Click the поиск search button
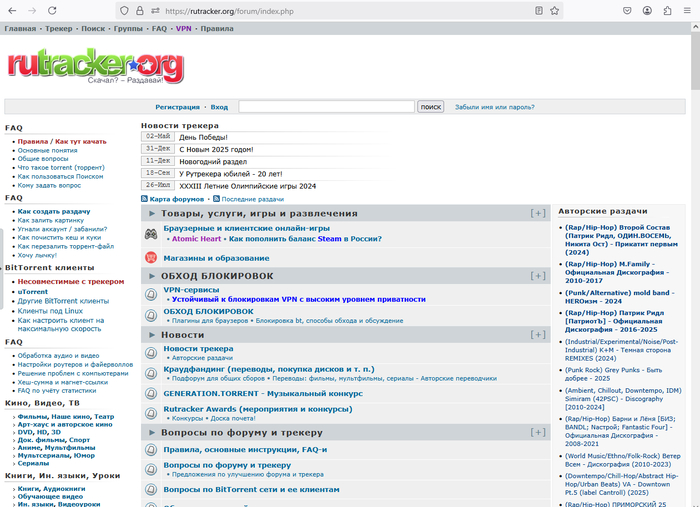The width and height of the screenshot is (700, 507). coord(430,107)
